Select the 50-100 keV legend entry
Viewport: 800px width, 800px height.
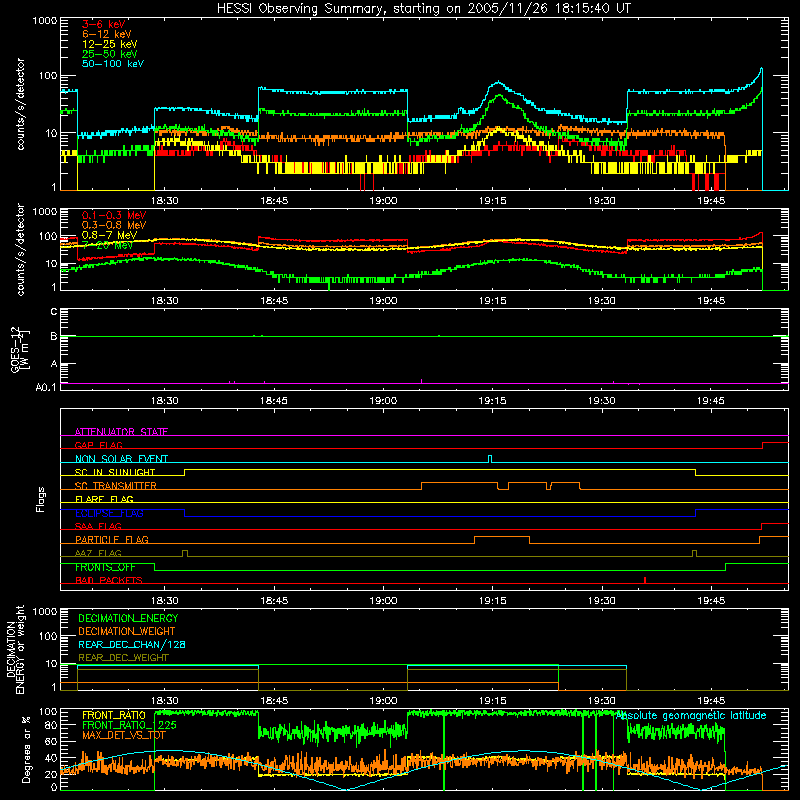(x=113, y=64)
